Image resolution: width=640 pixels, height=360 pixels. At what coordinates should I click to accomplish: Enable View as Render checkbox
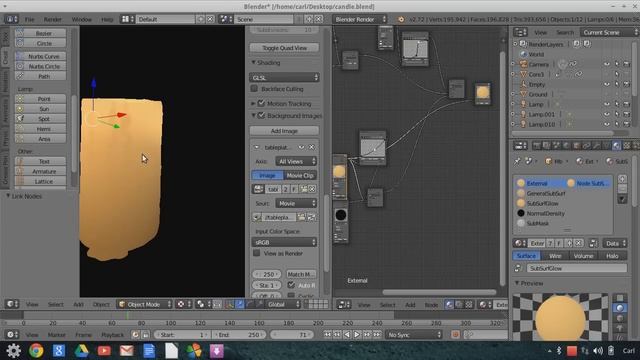tap(257, 253)
